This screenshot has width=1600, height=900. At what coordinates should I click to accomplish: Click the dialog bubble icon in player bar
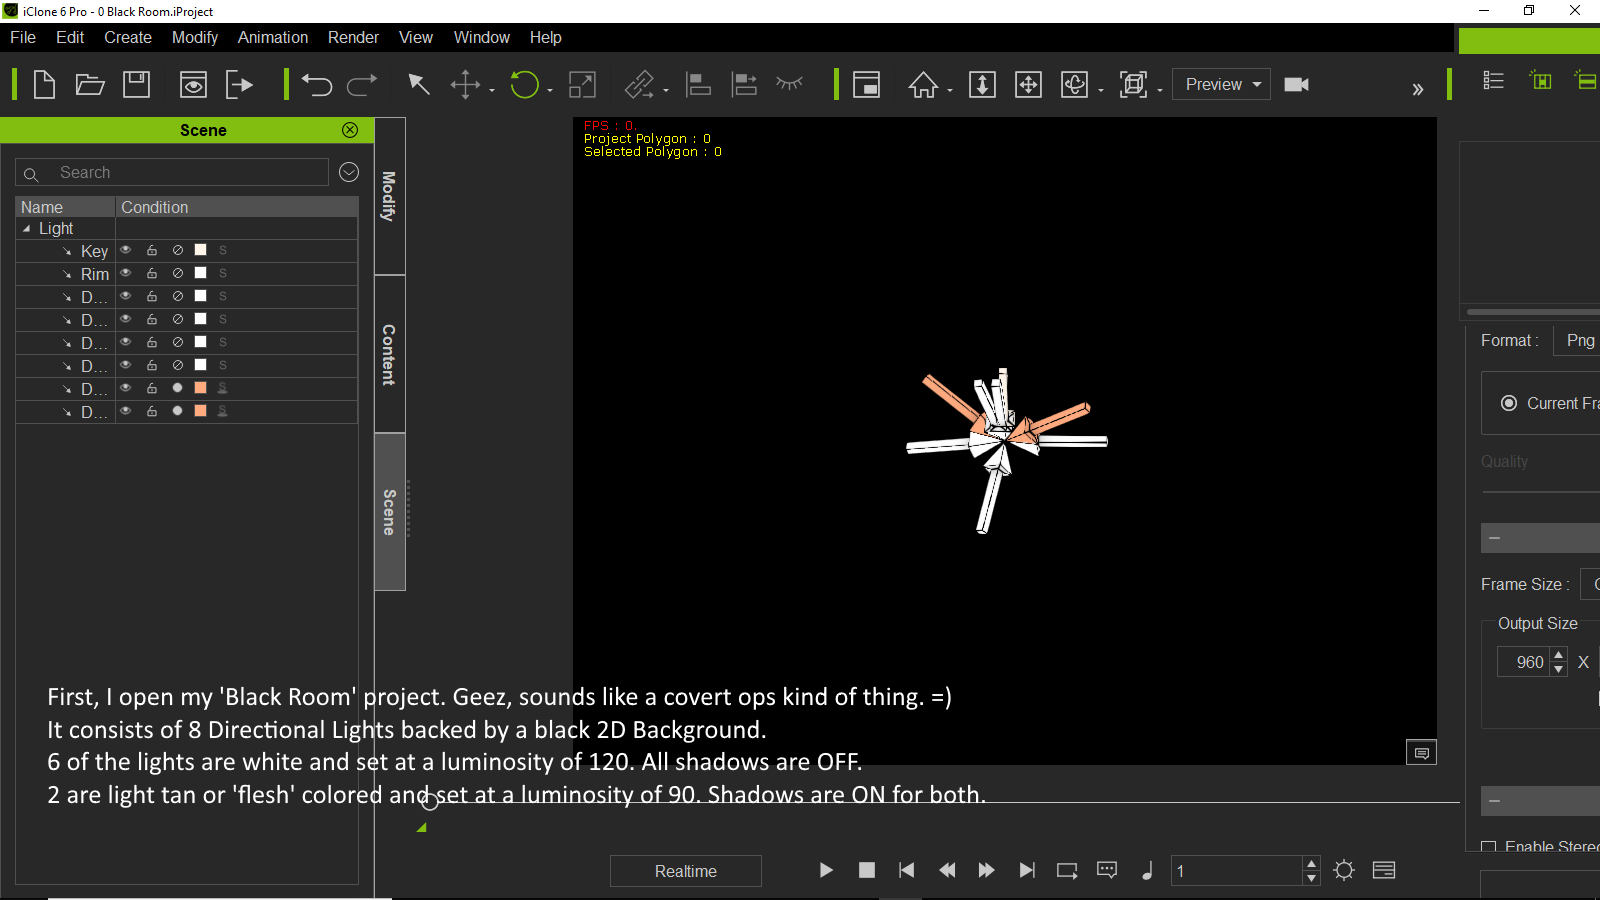pyautogui.click(x=1107, y=870)
